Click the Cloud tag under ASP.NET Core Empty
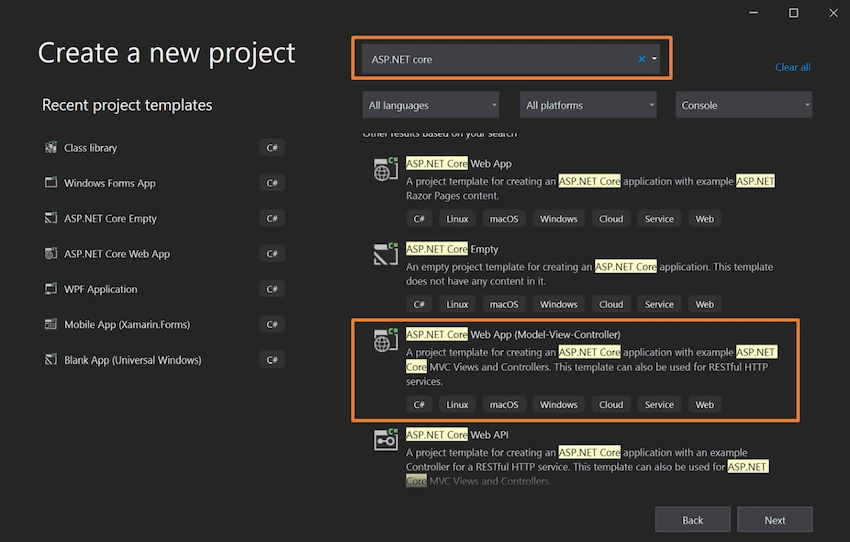Image resolution: width=850 pixels, height=542 pixels. click(611, 304)
